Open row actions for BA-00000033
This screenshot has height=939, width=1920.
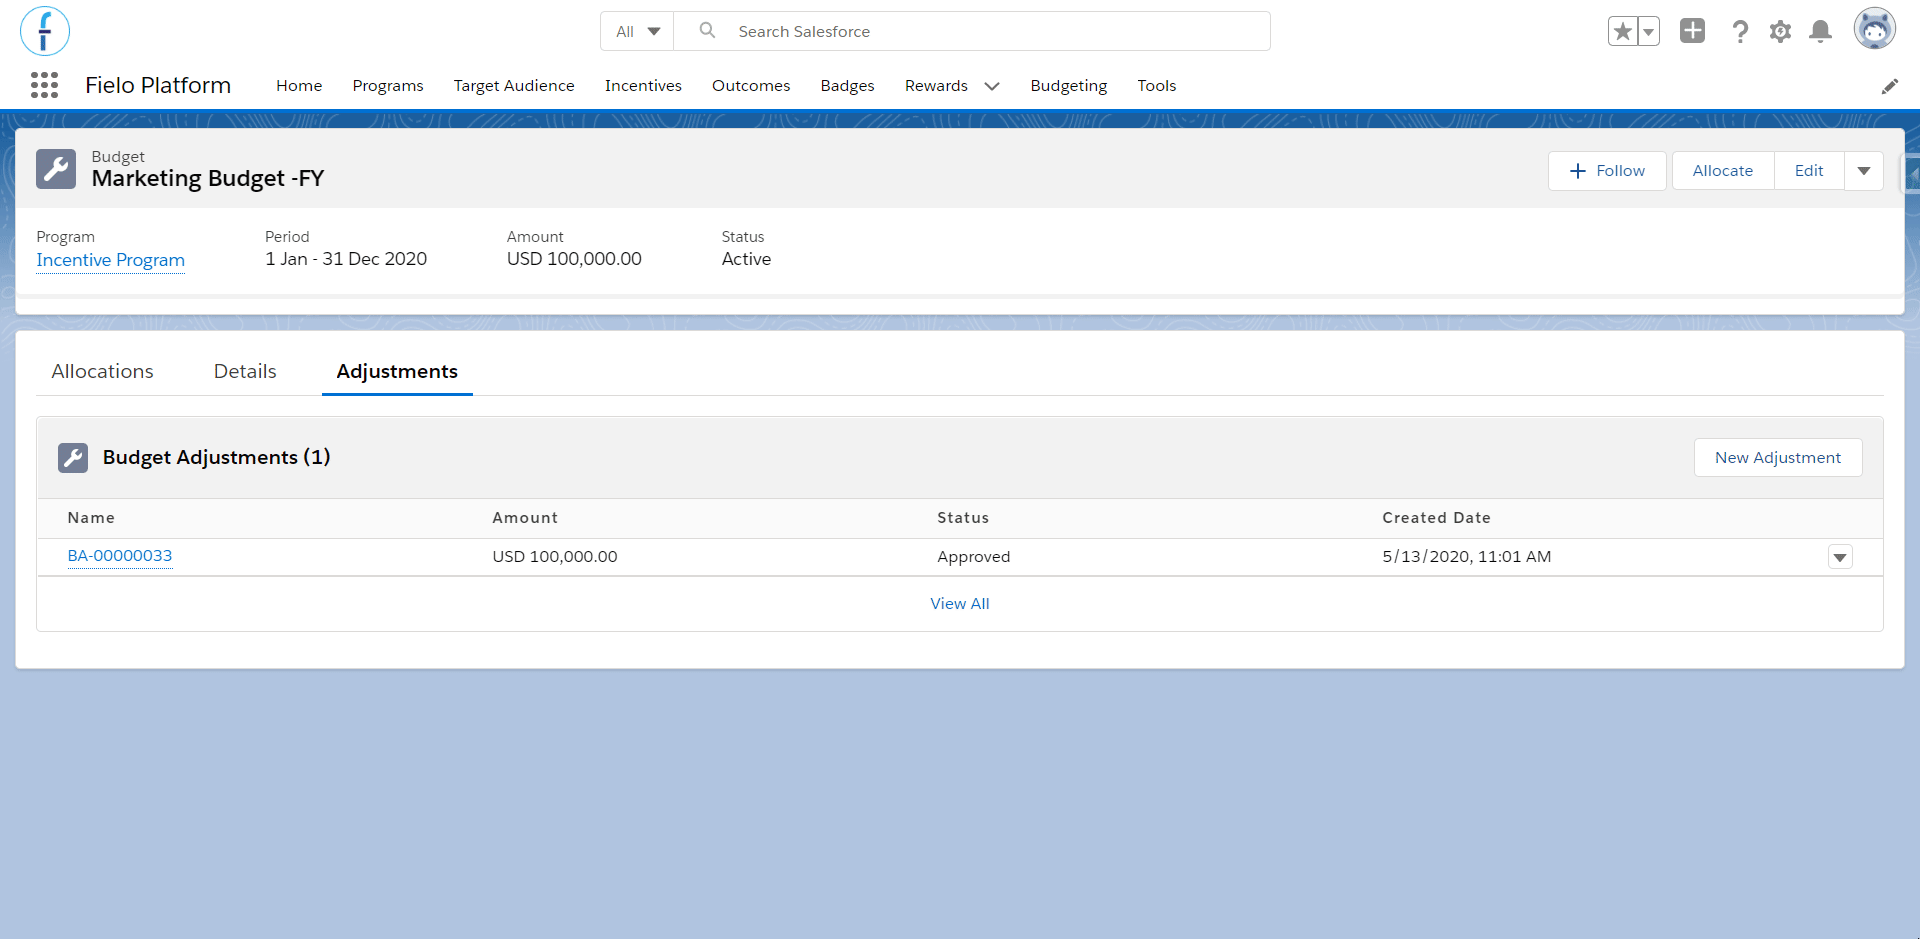1840,557
